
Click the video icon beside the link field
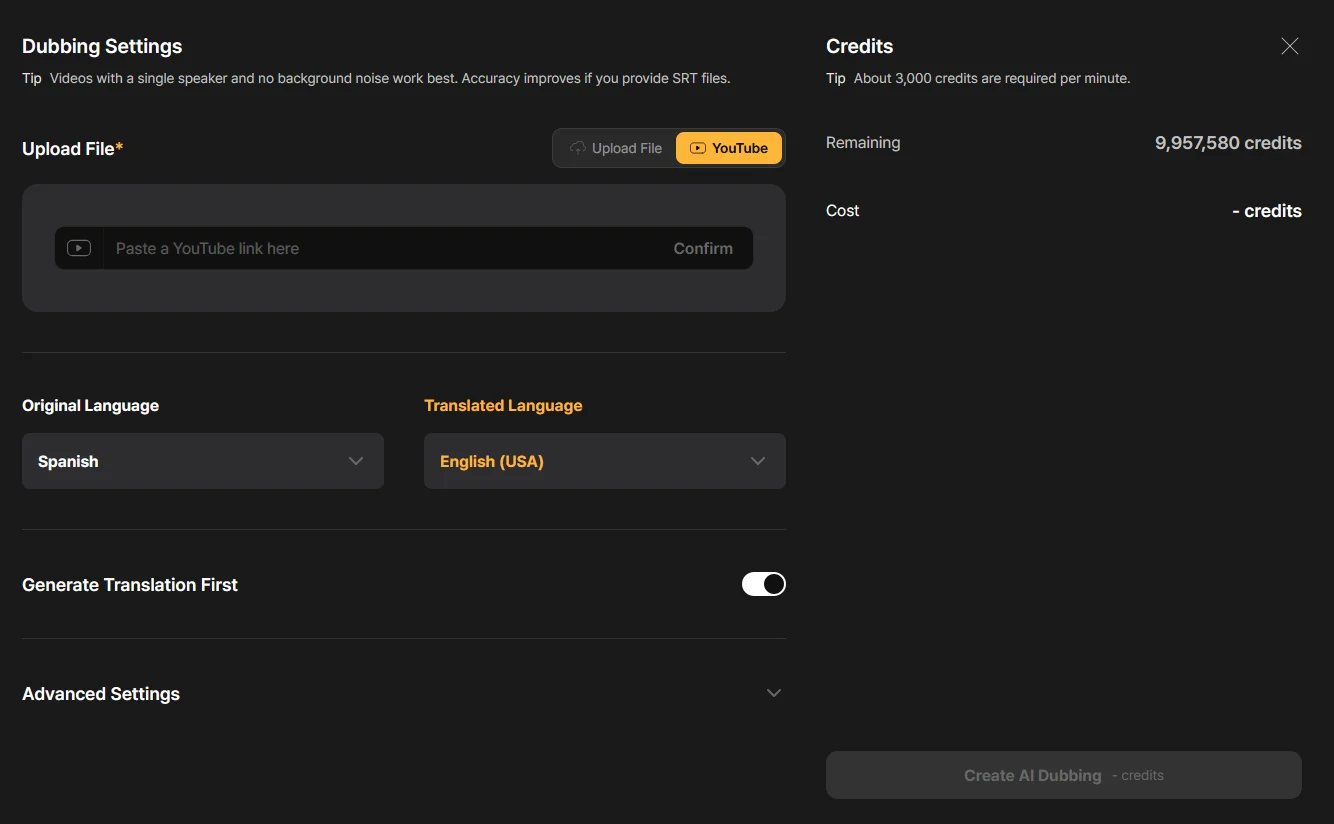point(79,248)
